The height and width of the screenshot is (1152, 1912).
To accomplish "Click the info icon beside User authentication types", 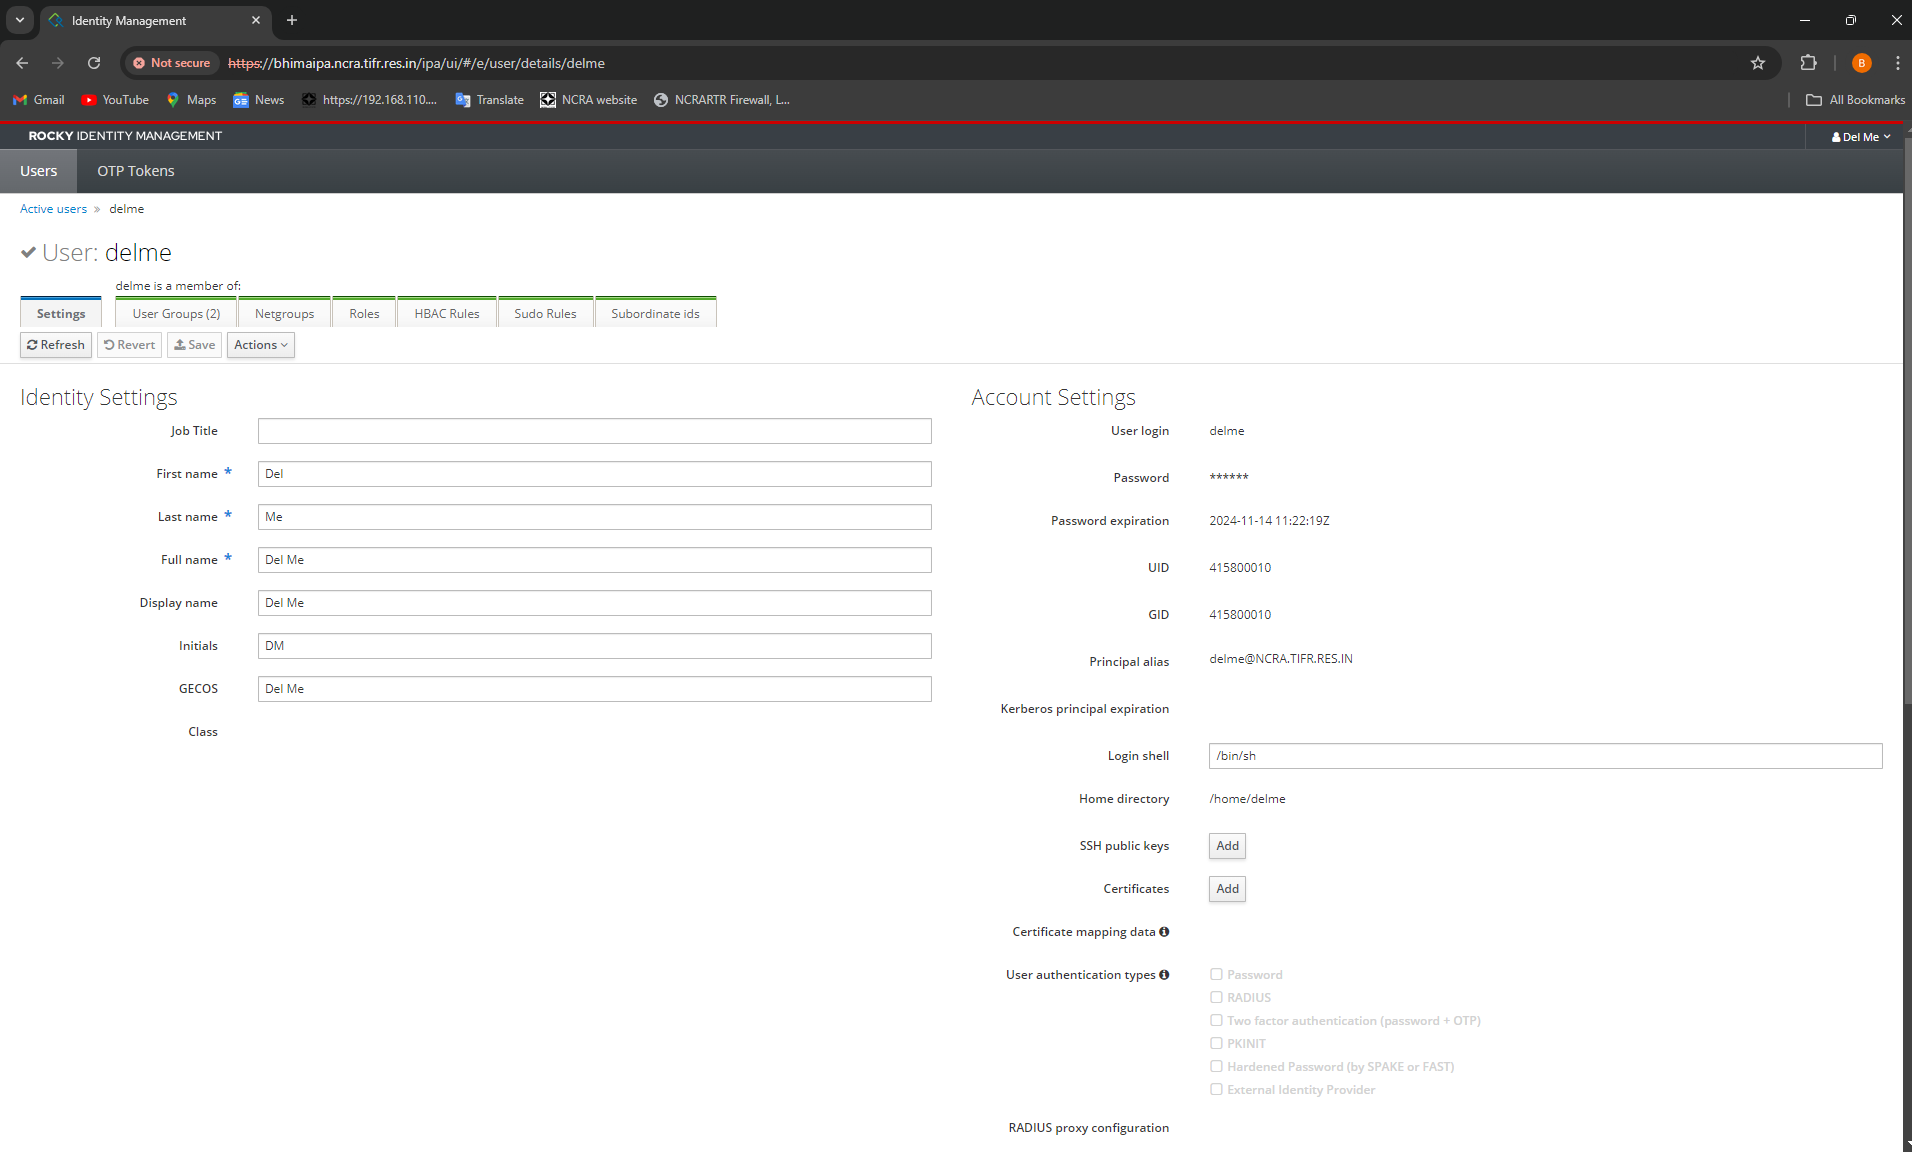I will tap(1164, 975).
